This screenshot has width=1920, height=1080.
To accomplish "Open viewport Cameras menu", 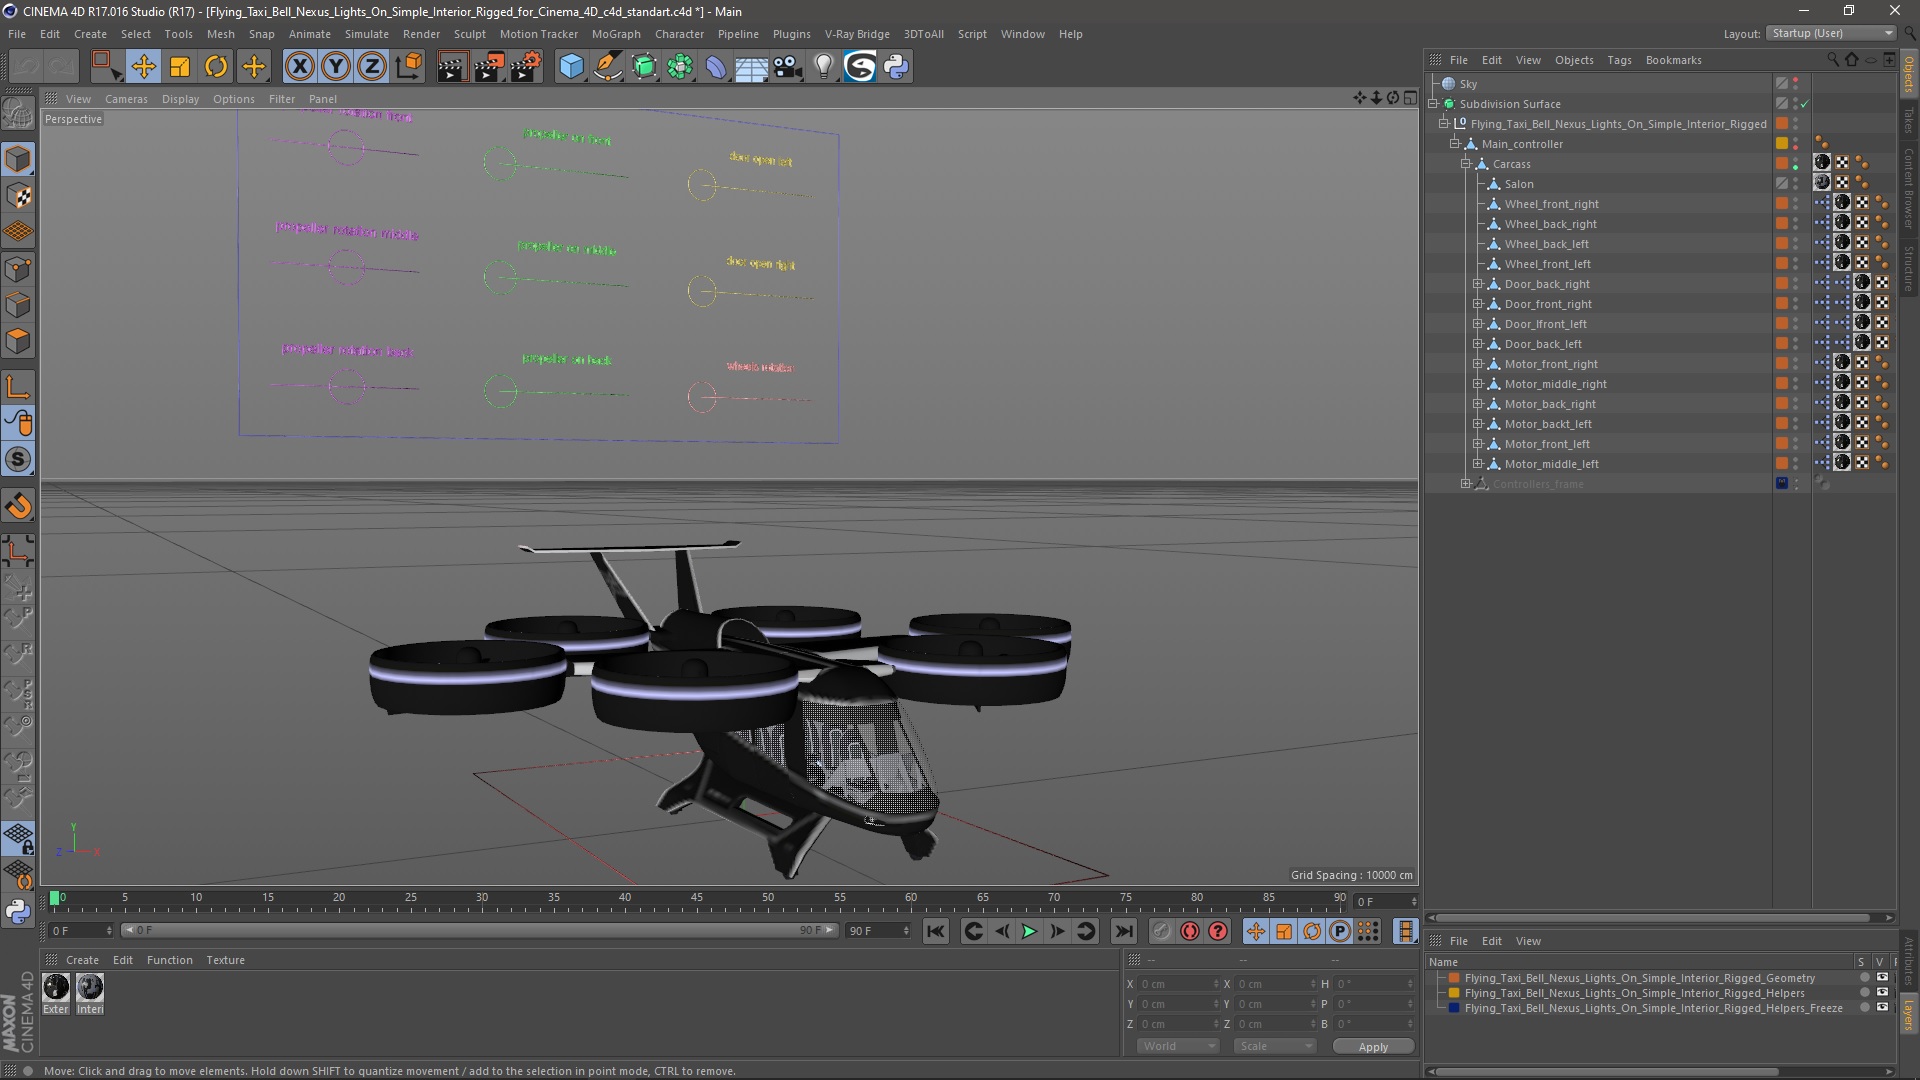I will coord(126,99).
